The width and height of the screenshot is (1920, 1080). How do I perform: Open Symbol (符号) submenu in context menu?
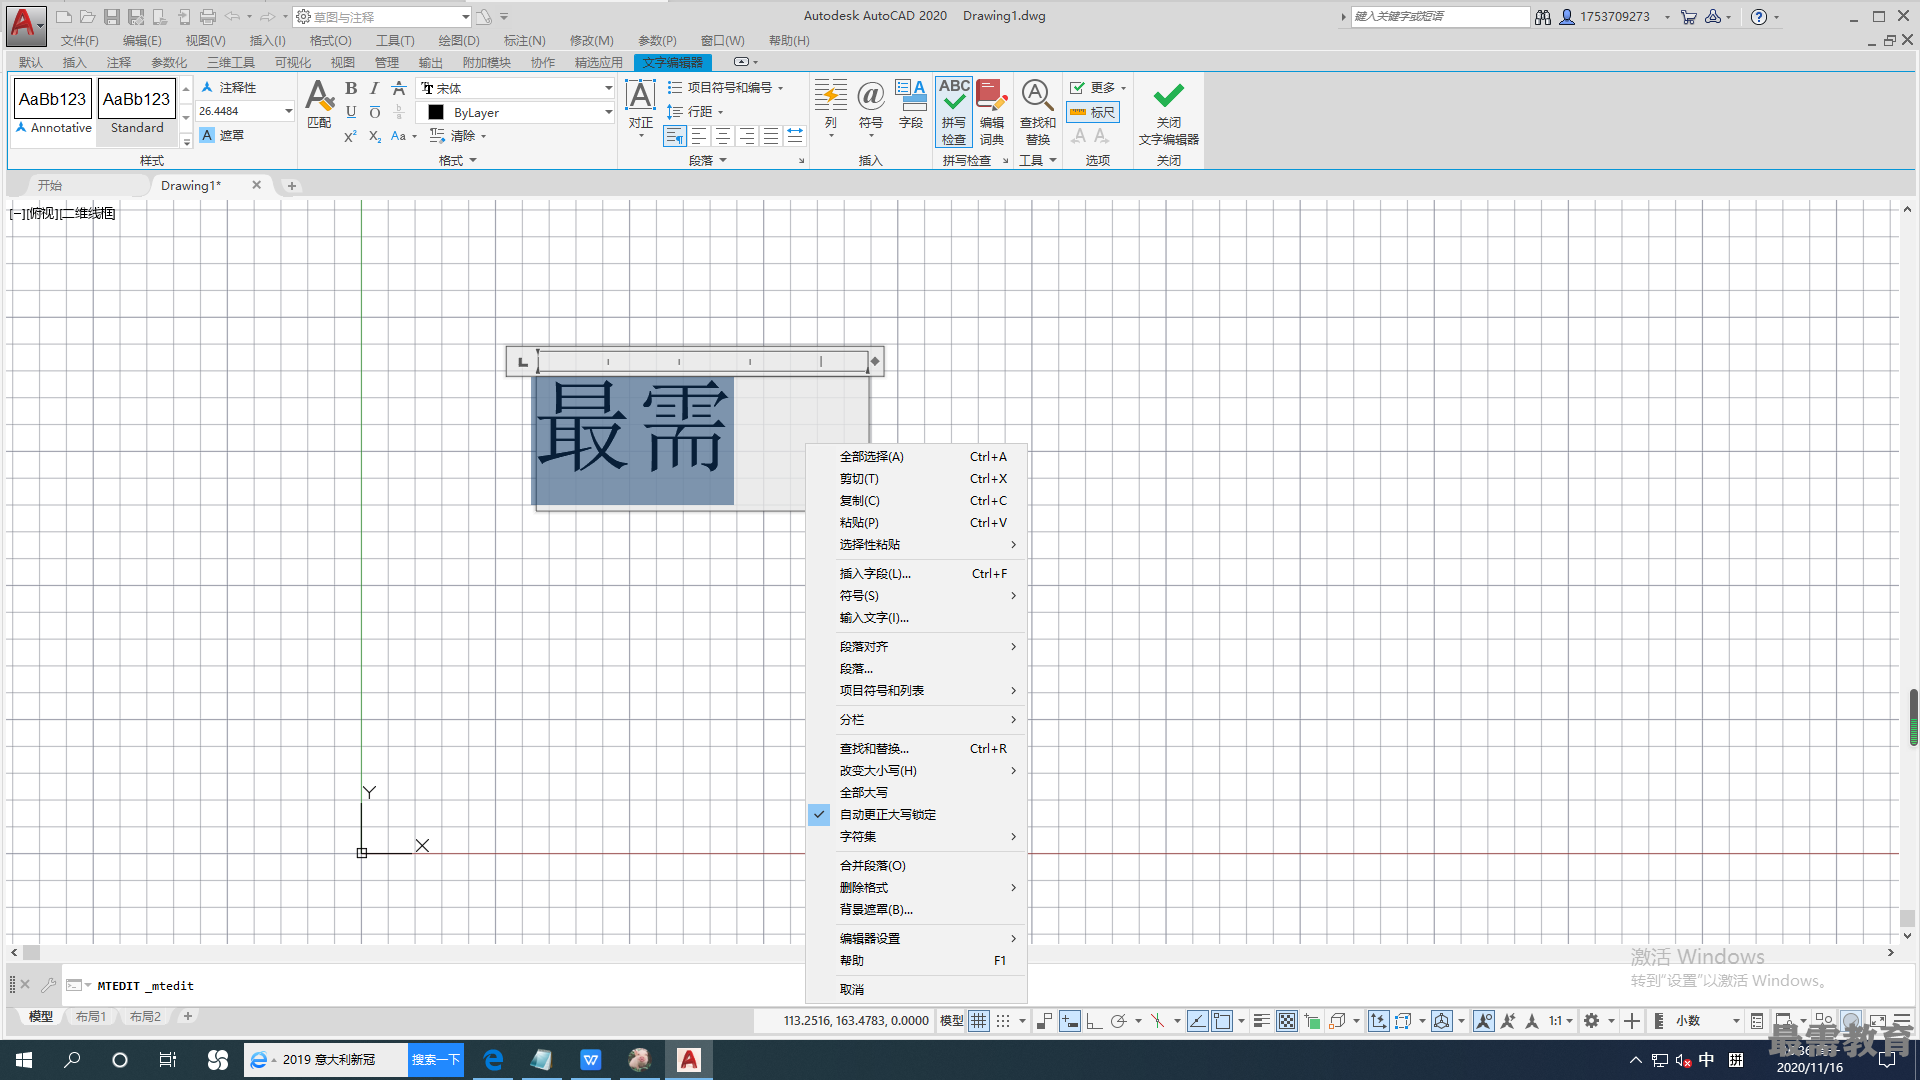[917, 596]
